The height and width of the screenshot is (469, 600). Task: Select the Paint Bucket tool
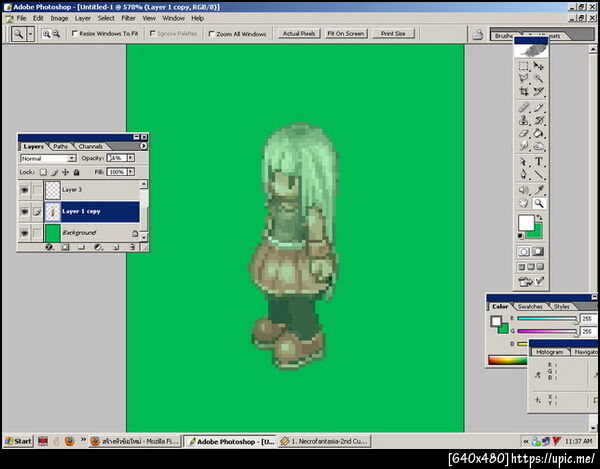(x=538, y=133)
